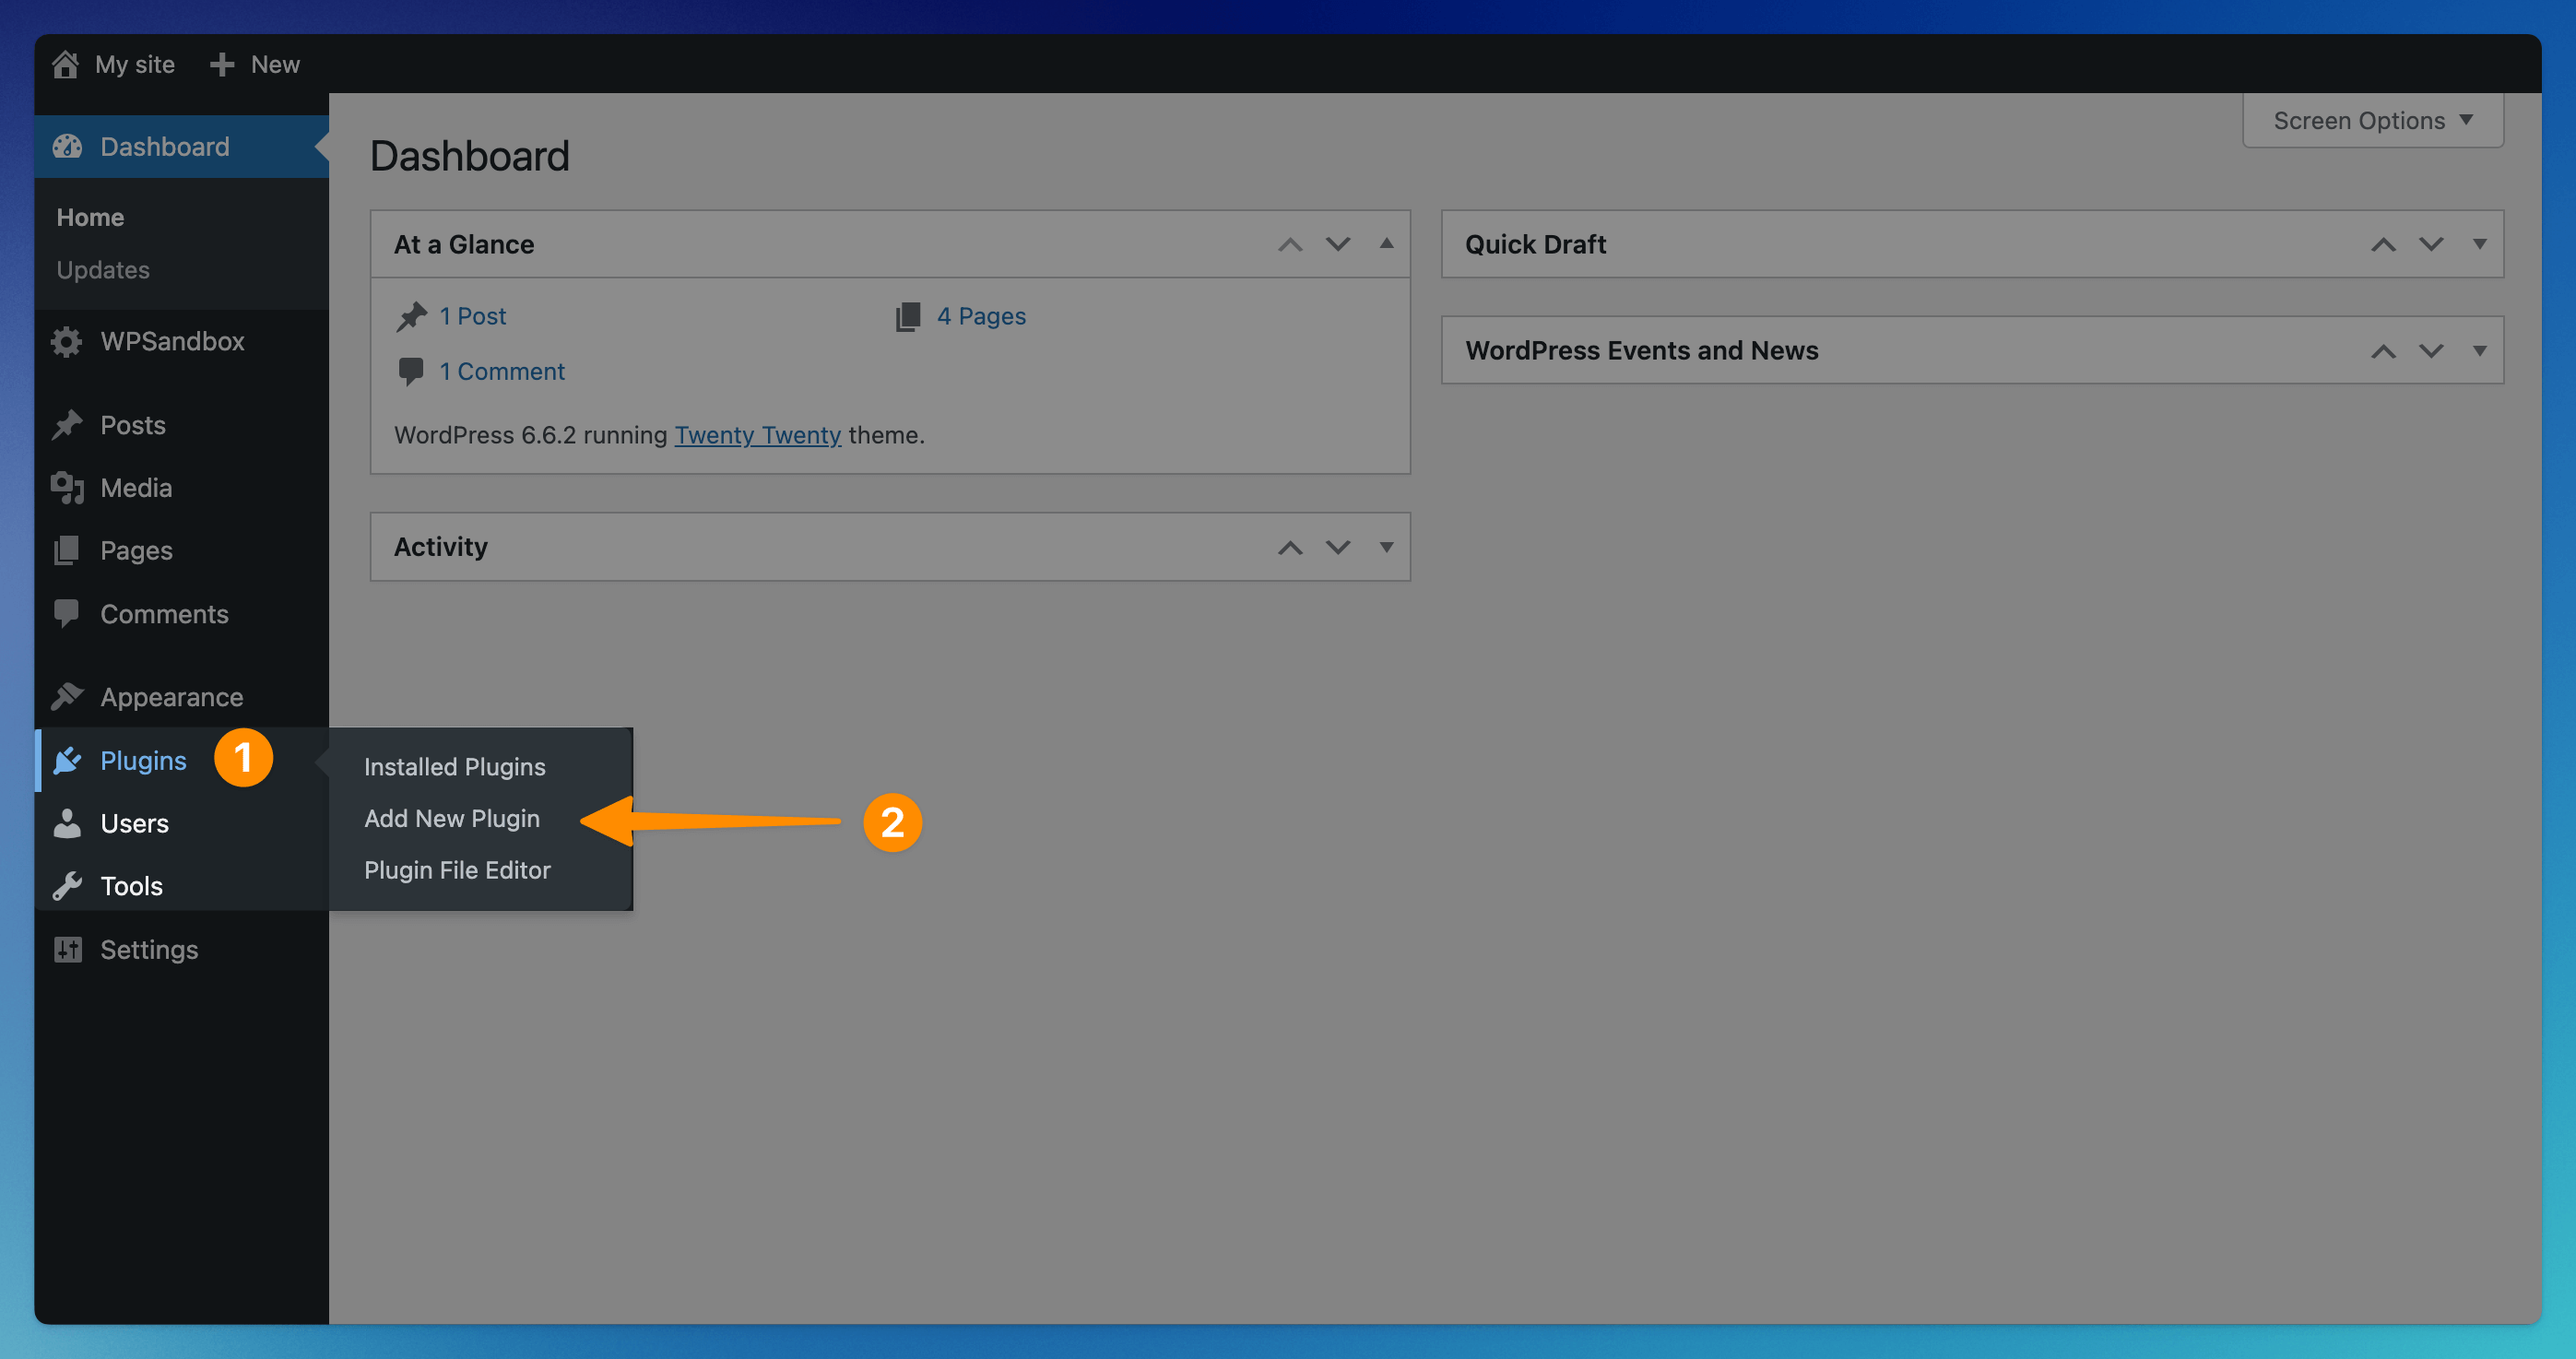Screen dimensions: 2576x1359
Task: Move WordPress Events and News panel down
Action: [2431, 351]
